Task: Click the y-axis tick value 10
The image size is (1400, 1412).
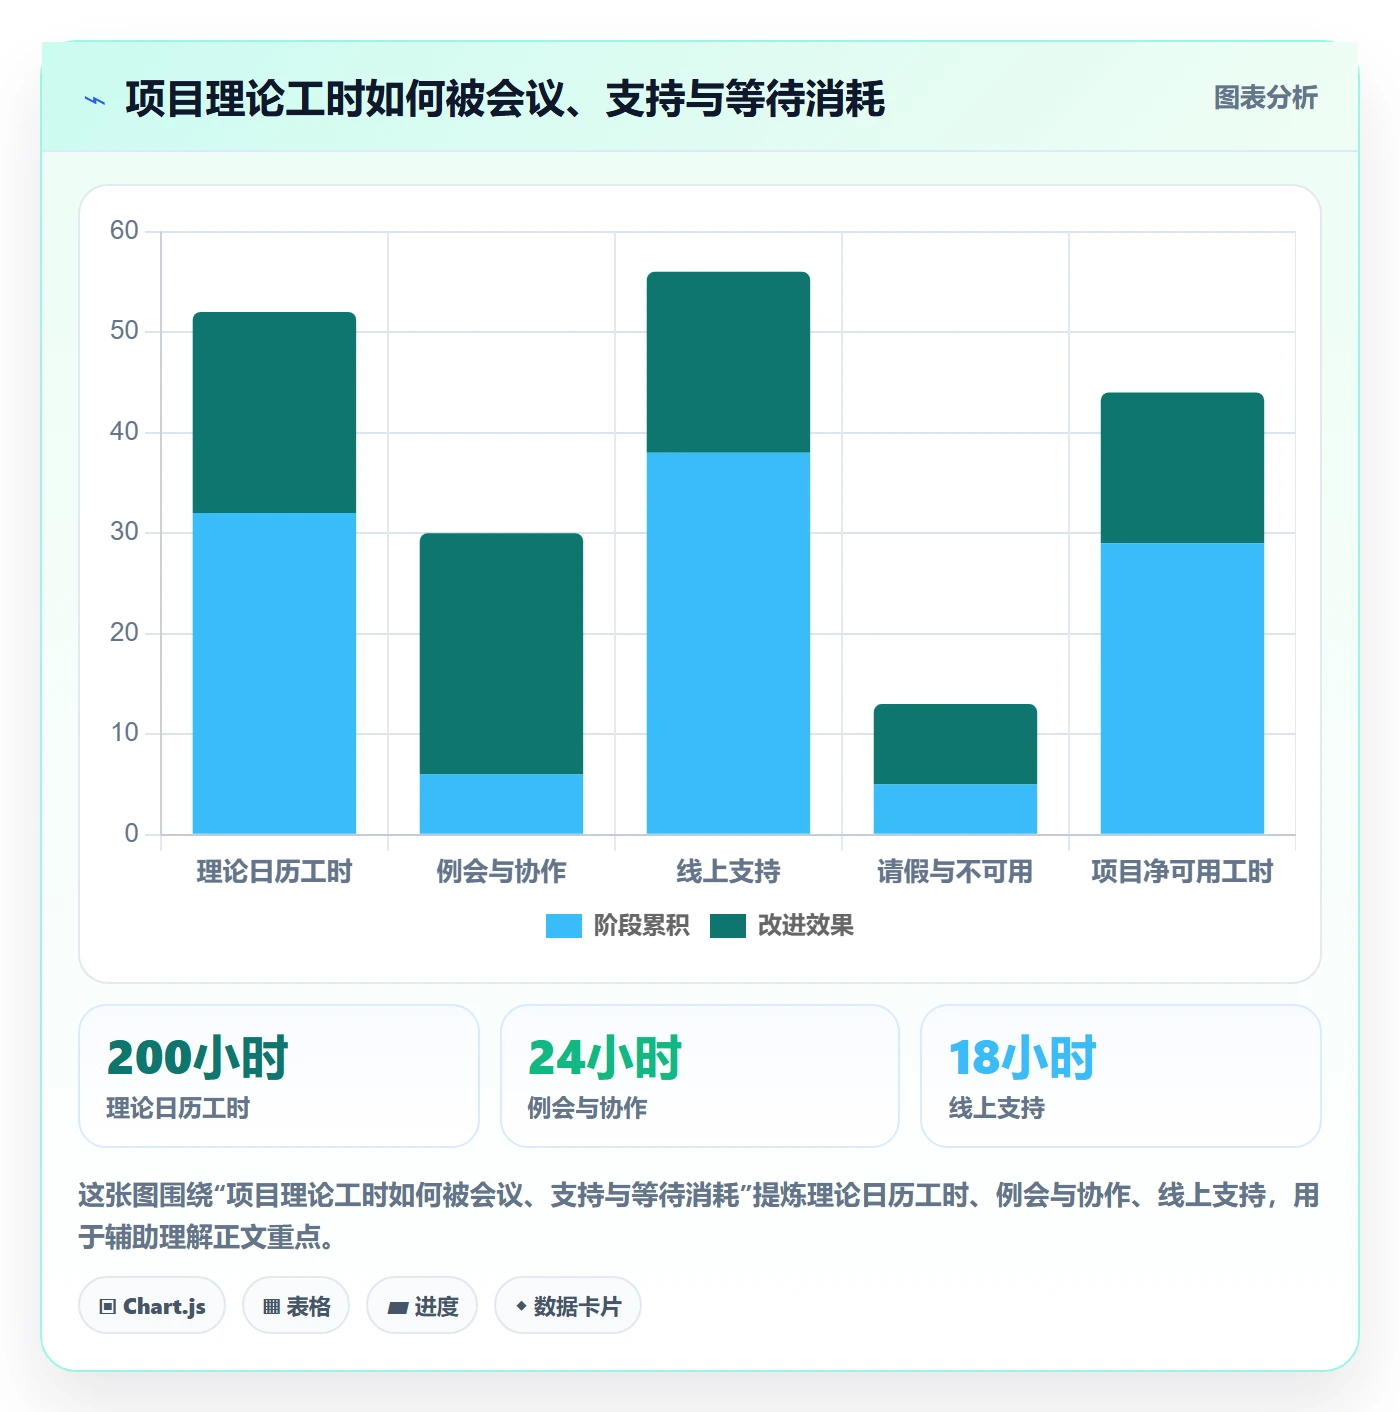Action: (124, 733)
